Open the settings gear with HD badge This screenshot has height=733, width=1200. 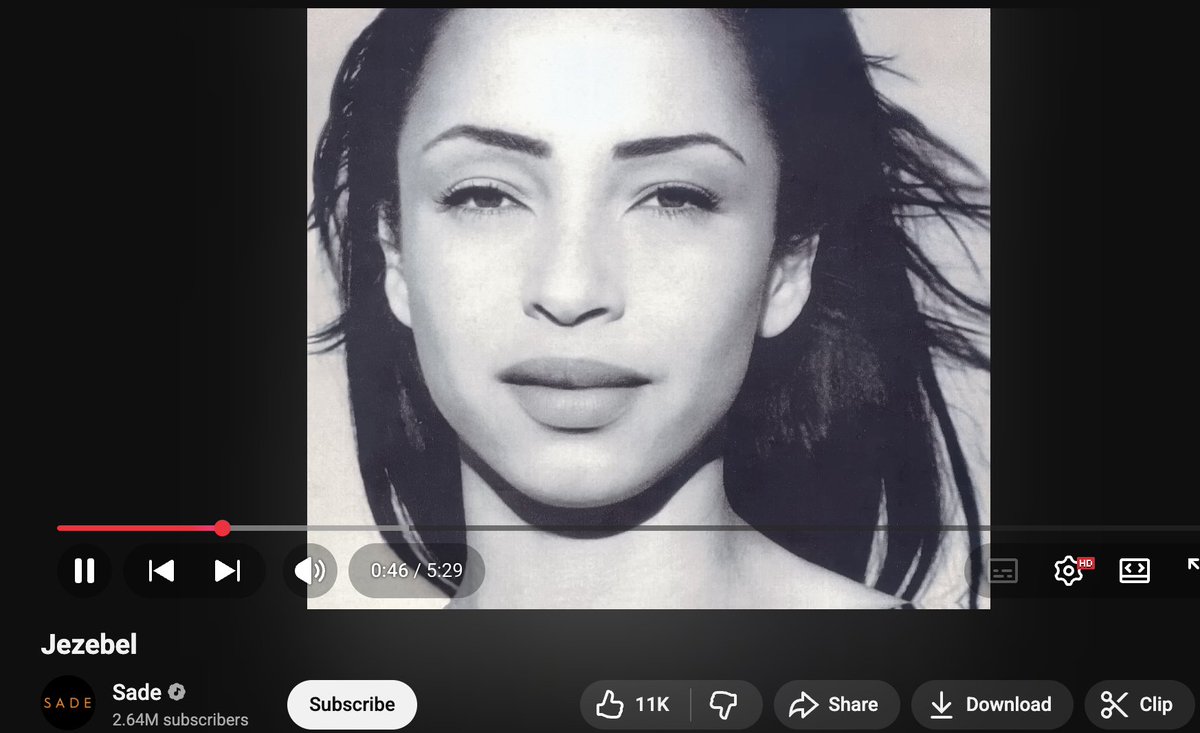point(1070,570)
